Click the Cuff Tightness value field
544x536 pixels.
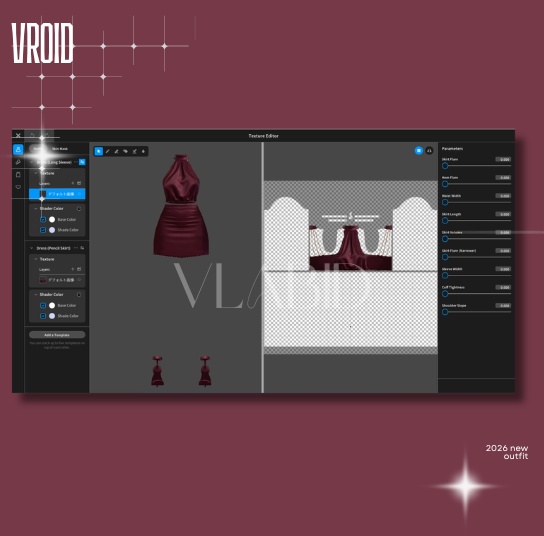pos(503,287)
